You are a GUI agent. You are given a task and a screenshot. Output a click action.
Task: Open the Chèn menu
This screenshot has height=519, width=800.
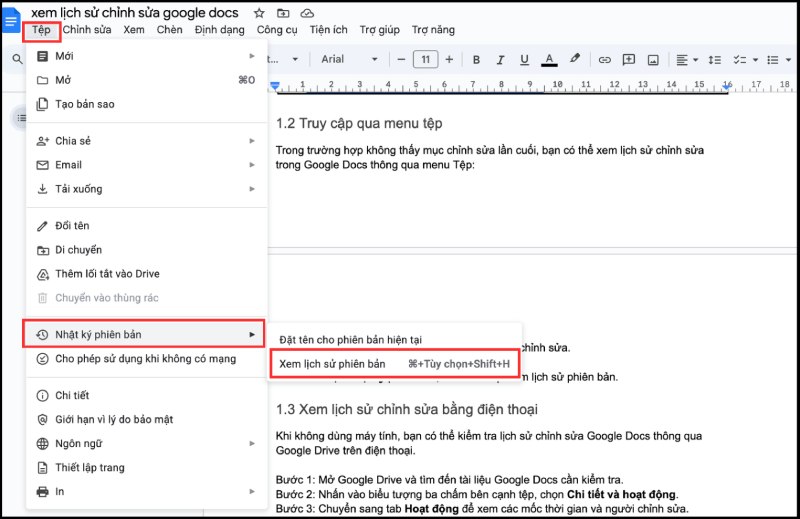169,30
